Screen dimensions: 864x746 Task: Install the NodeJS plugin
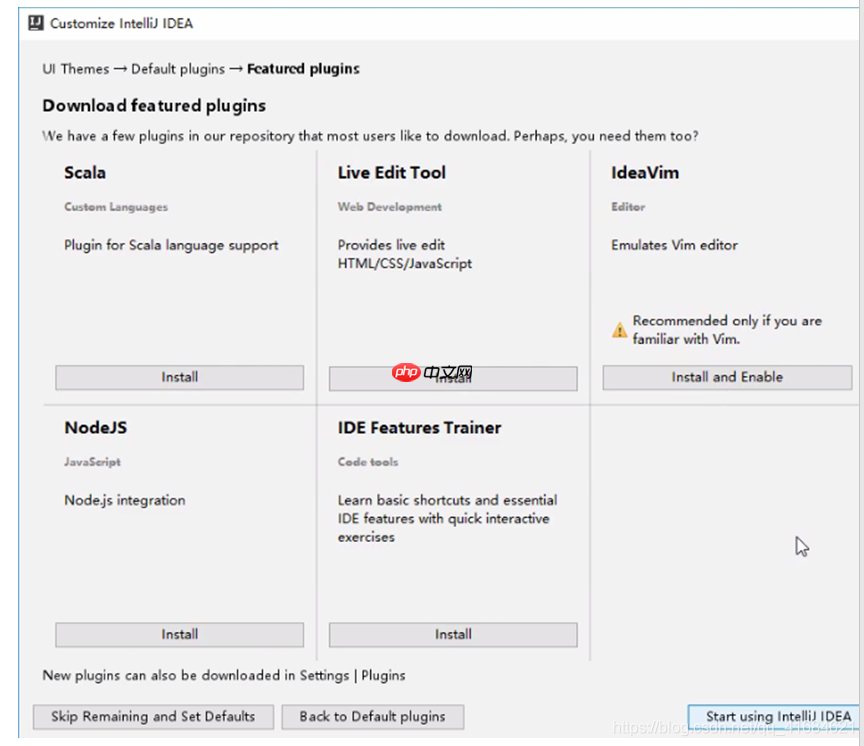180,635
